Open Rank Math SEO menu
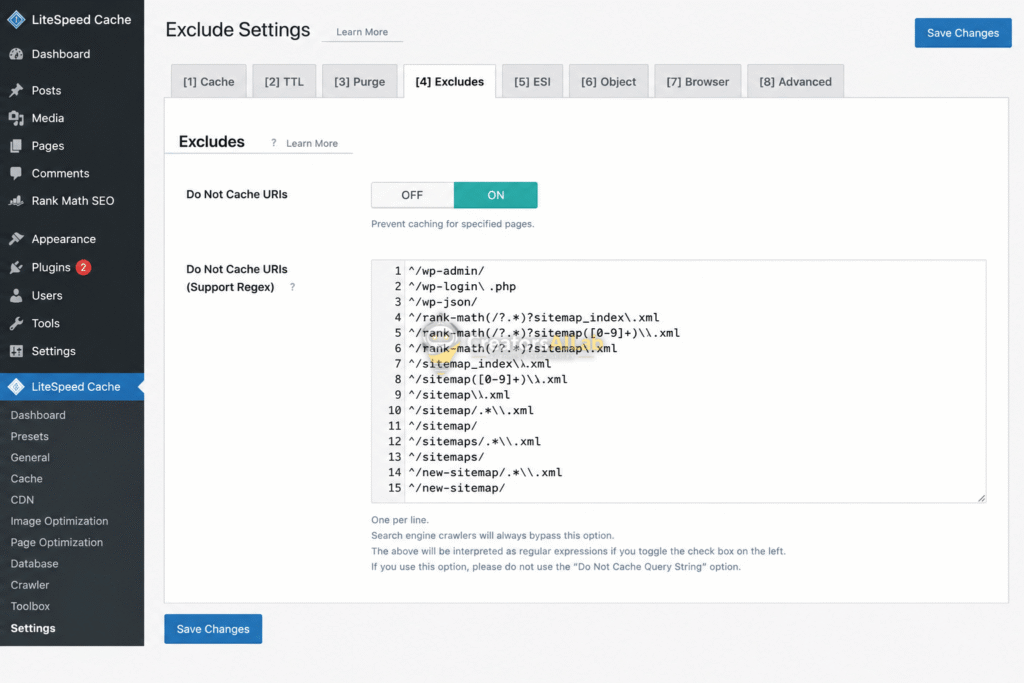The width and height of the screenshot is (1024, 683). point(72,200)
